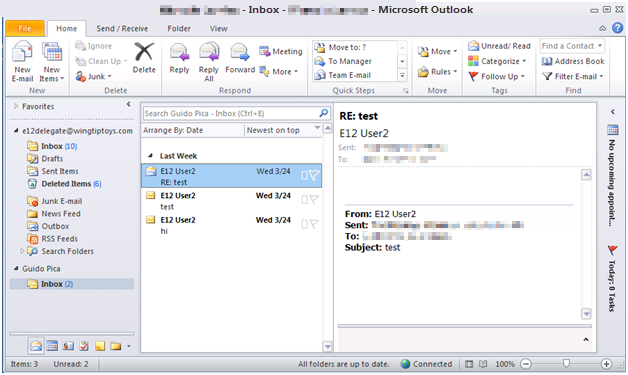Open Outlook Help
This screenshot has height=375, width=628.
pyautogui.click(x=617, y=28)
